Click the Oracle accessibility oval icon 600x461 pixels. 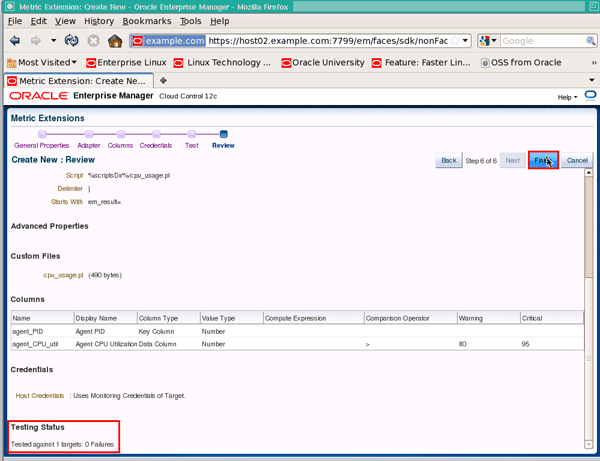590,96
